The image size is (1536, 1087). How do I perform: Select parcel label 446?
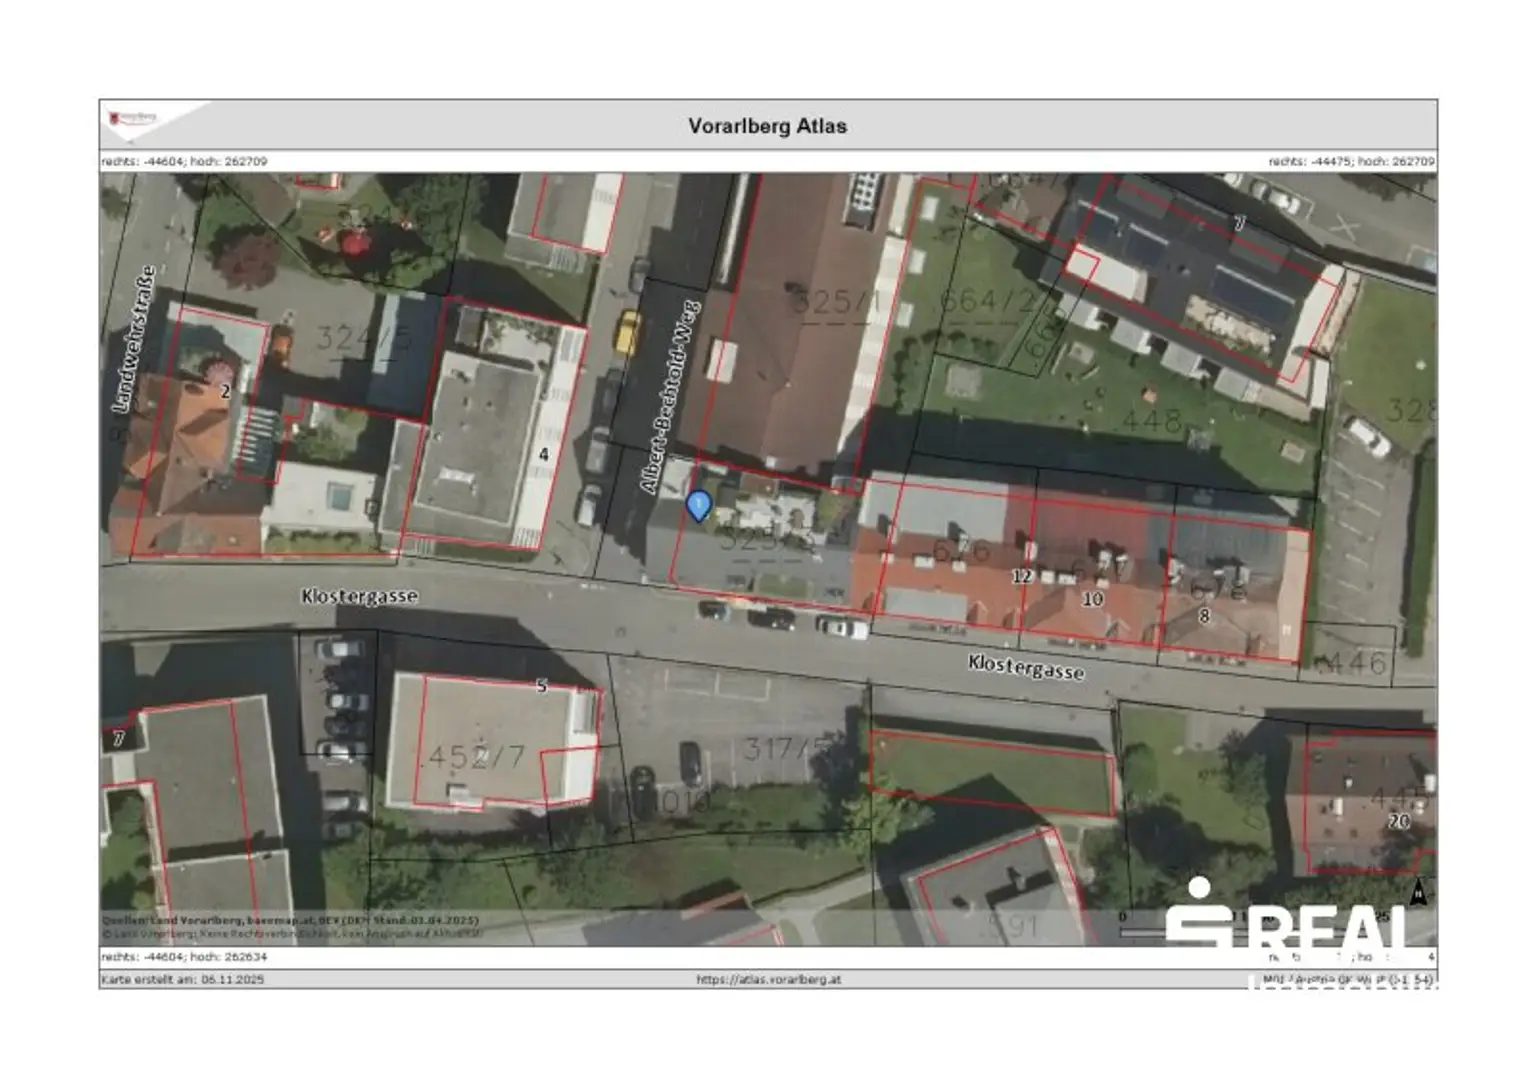click(x=1354, y=662)
